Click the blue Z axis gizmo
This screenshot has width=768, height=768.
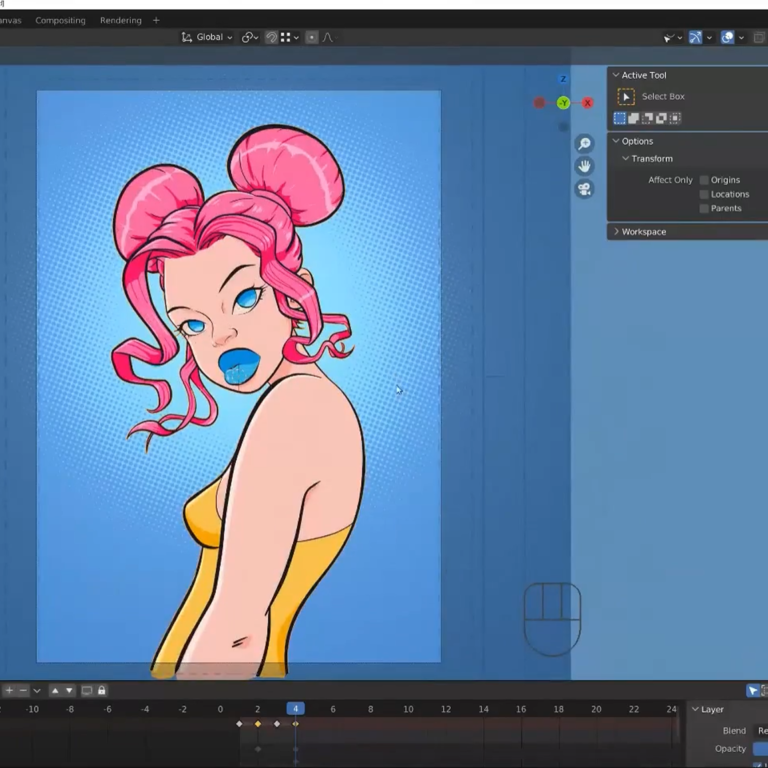click(563, 79)
